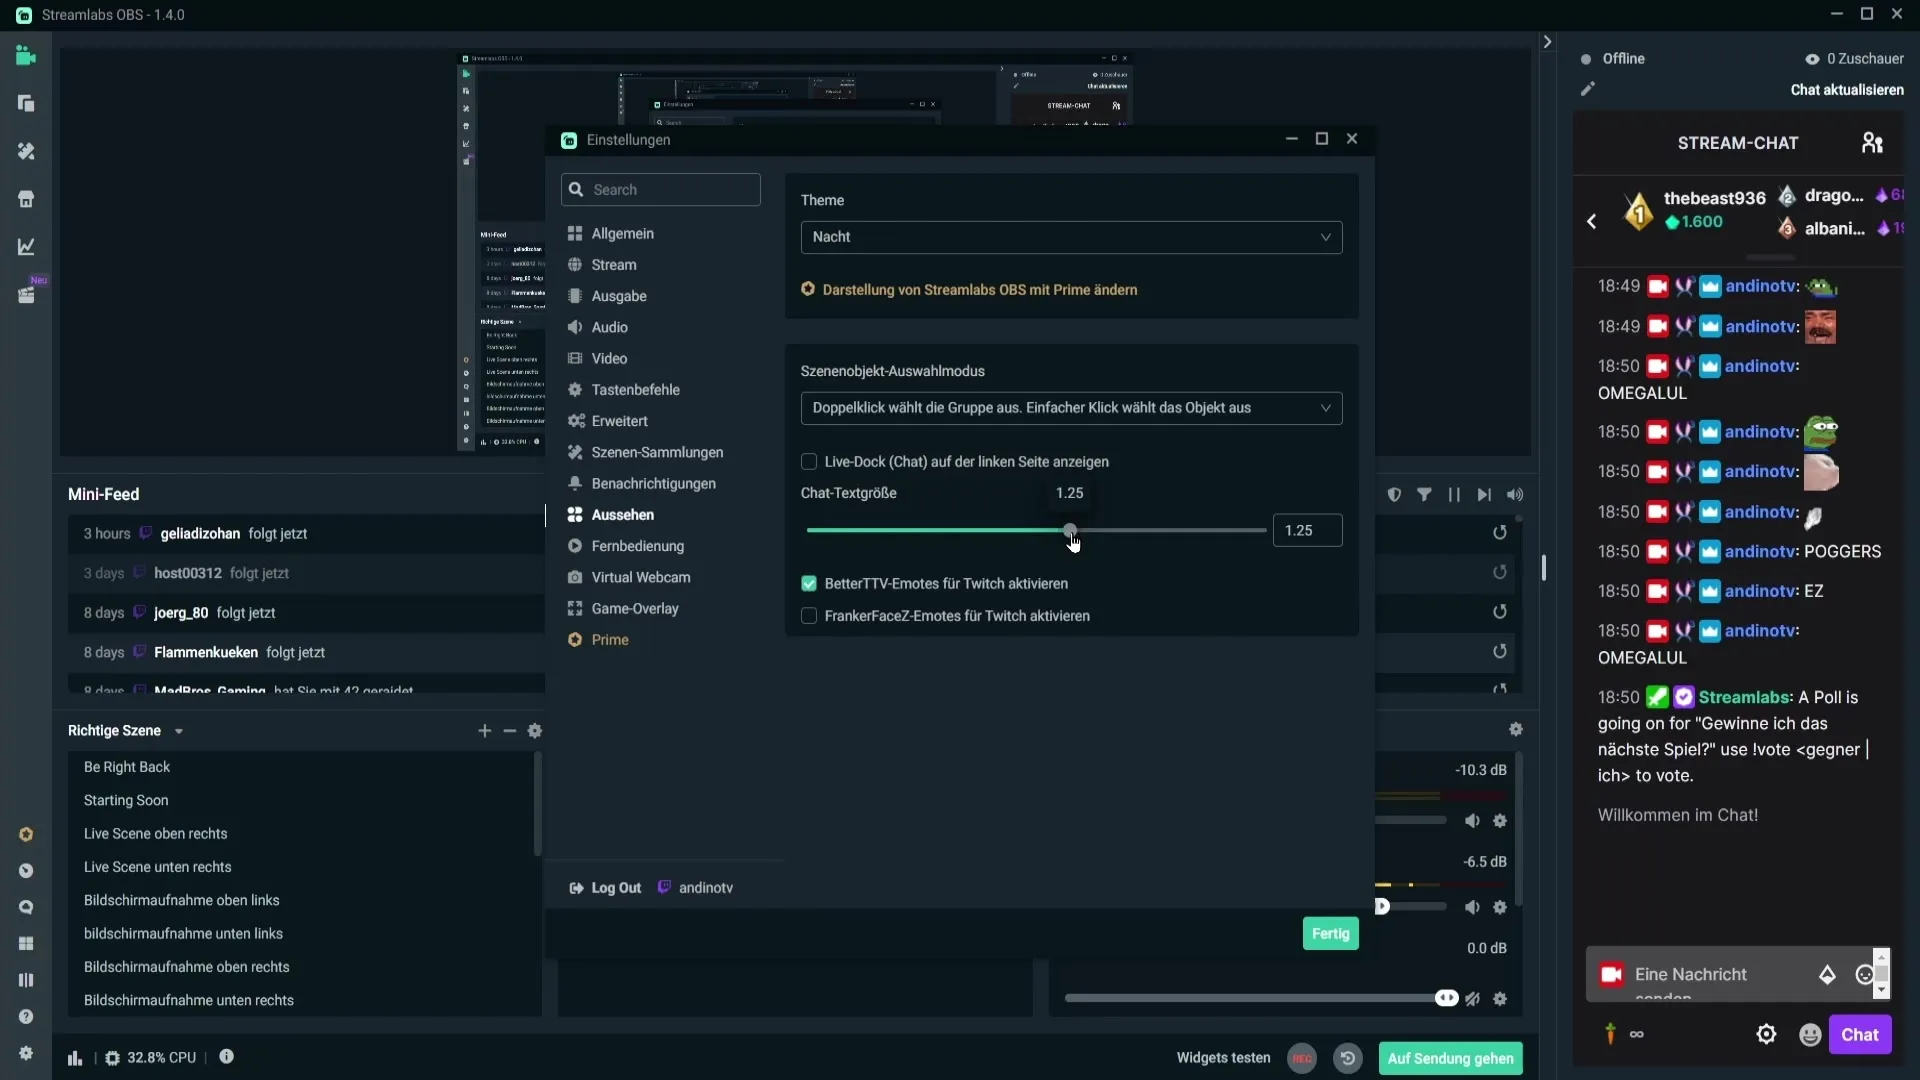Click the Live Scene oben rechts scene item
The height and width of the screenshot is (1080, 1920).
[x=156, y=832]
